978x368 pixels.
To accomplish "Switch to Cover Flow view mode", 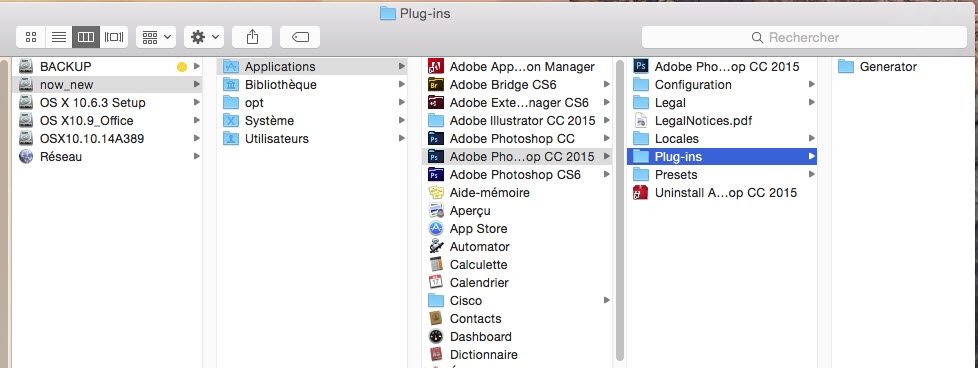I will [x=114, y=37].
